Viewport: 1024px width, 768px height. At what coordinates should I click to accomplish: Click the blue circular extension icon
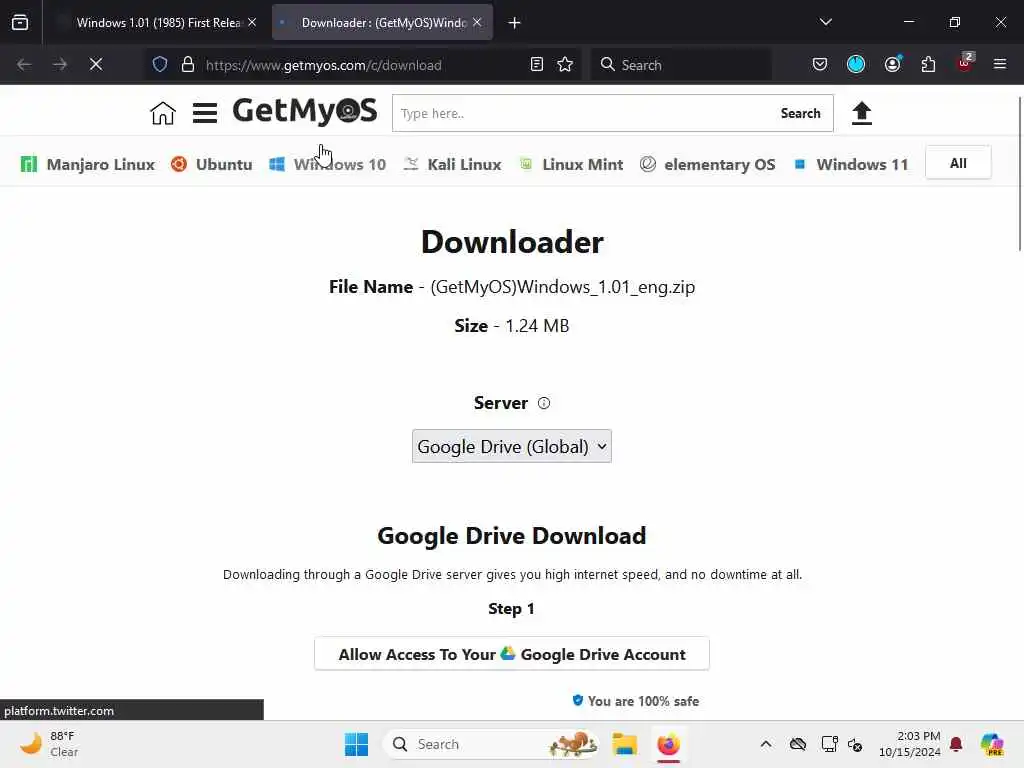(x=856, y=64)
